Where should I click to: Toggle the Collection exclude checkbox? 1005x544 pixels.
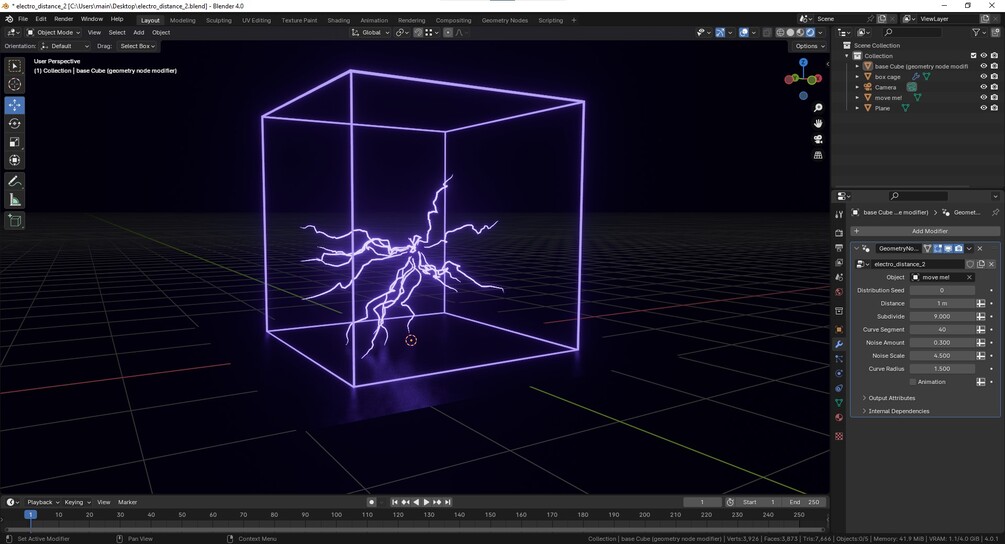(974, 56)
